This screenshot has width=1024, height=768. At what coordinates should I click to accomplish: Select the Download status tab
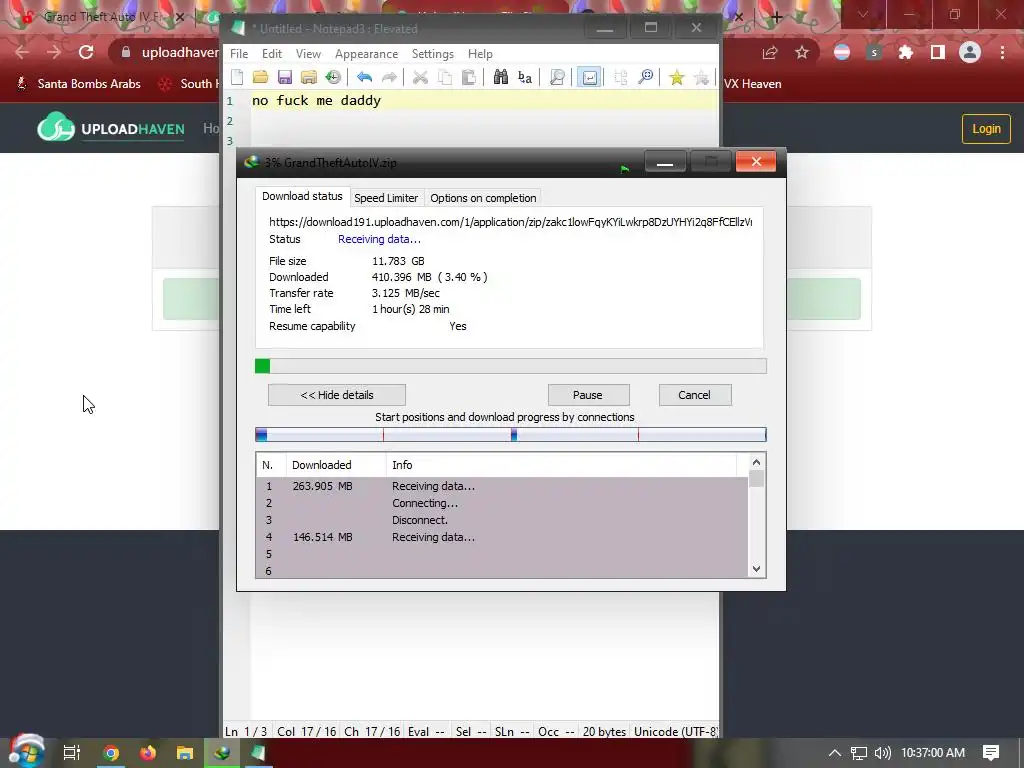302,196
